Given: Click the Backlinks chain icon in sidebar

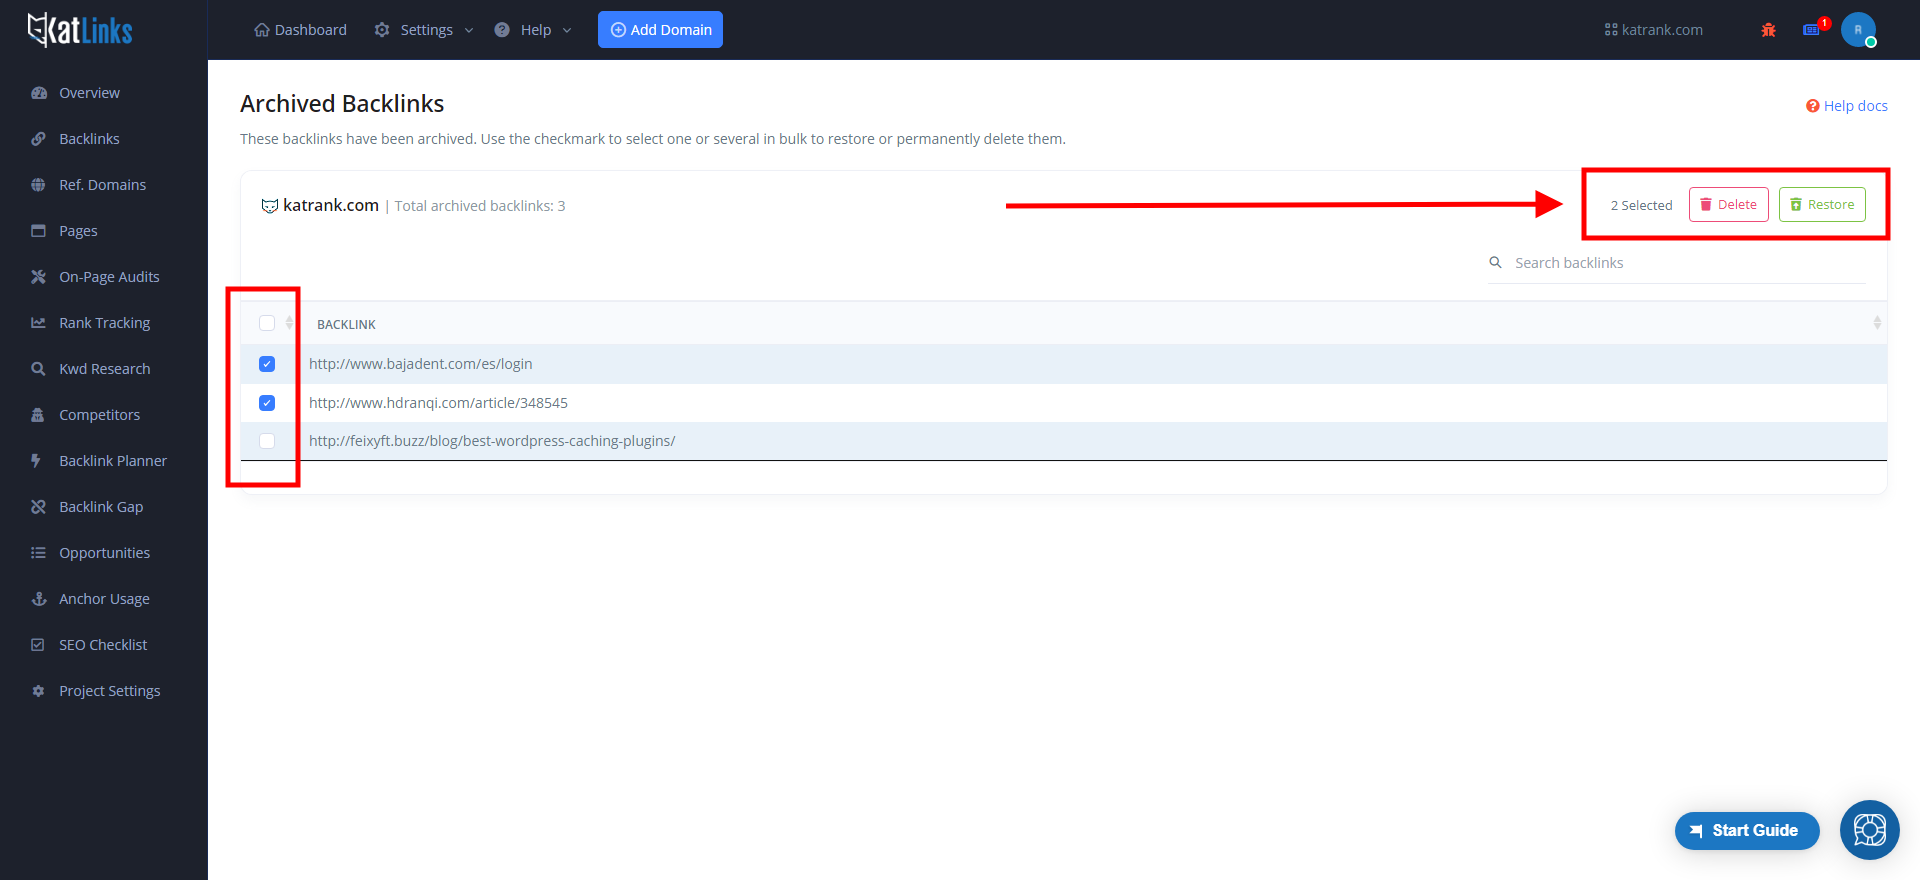Looking at the screenshot, I should click(x=39, y=139).
